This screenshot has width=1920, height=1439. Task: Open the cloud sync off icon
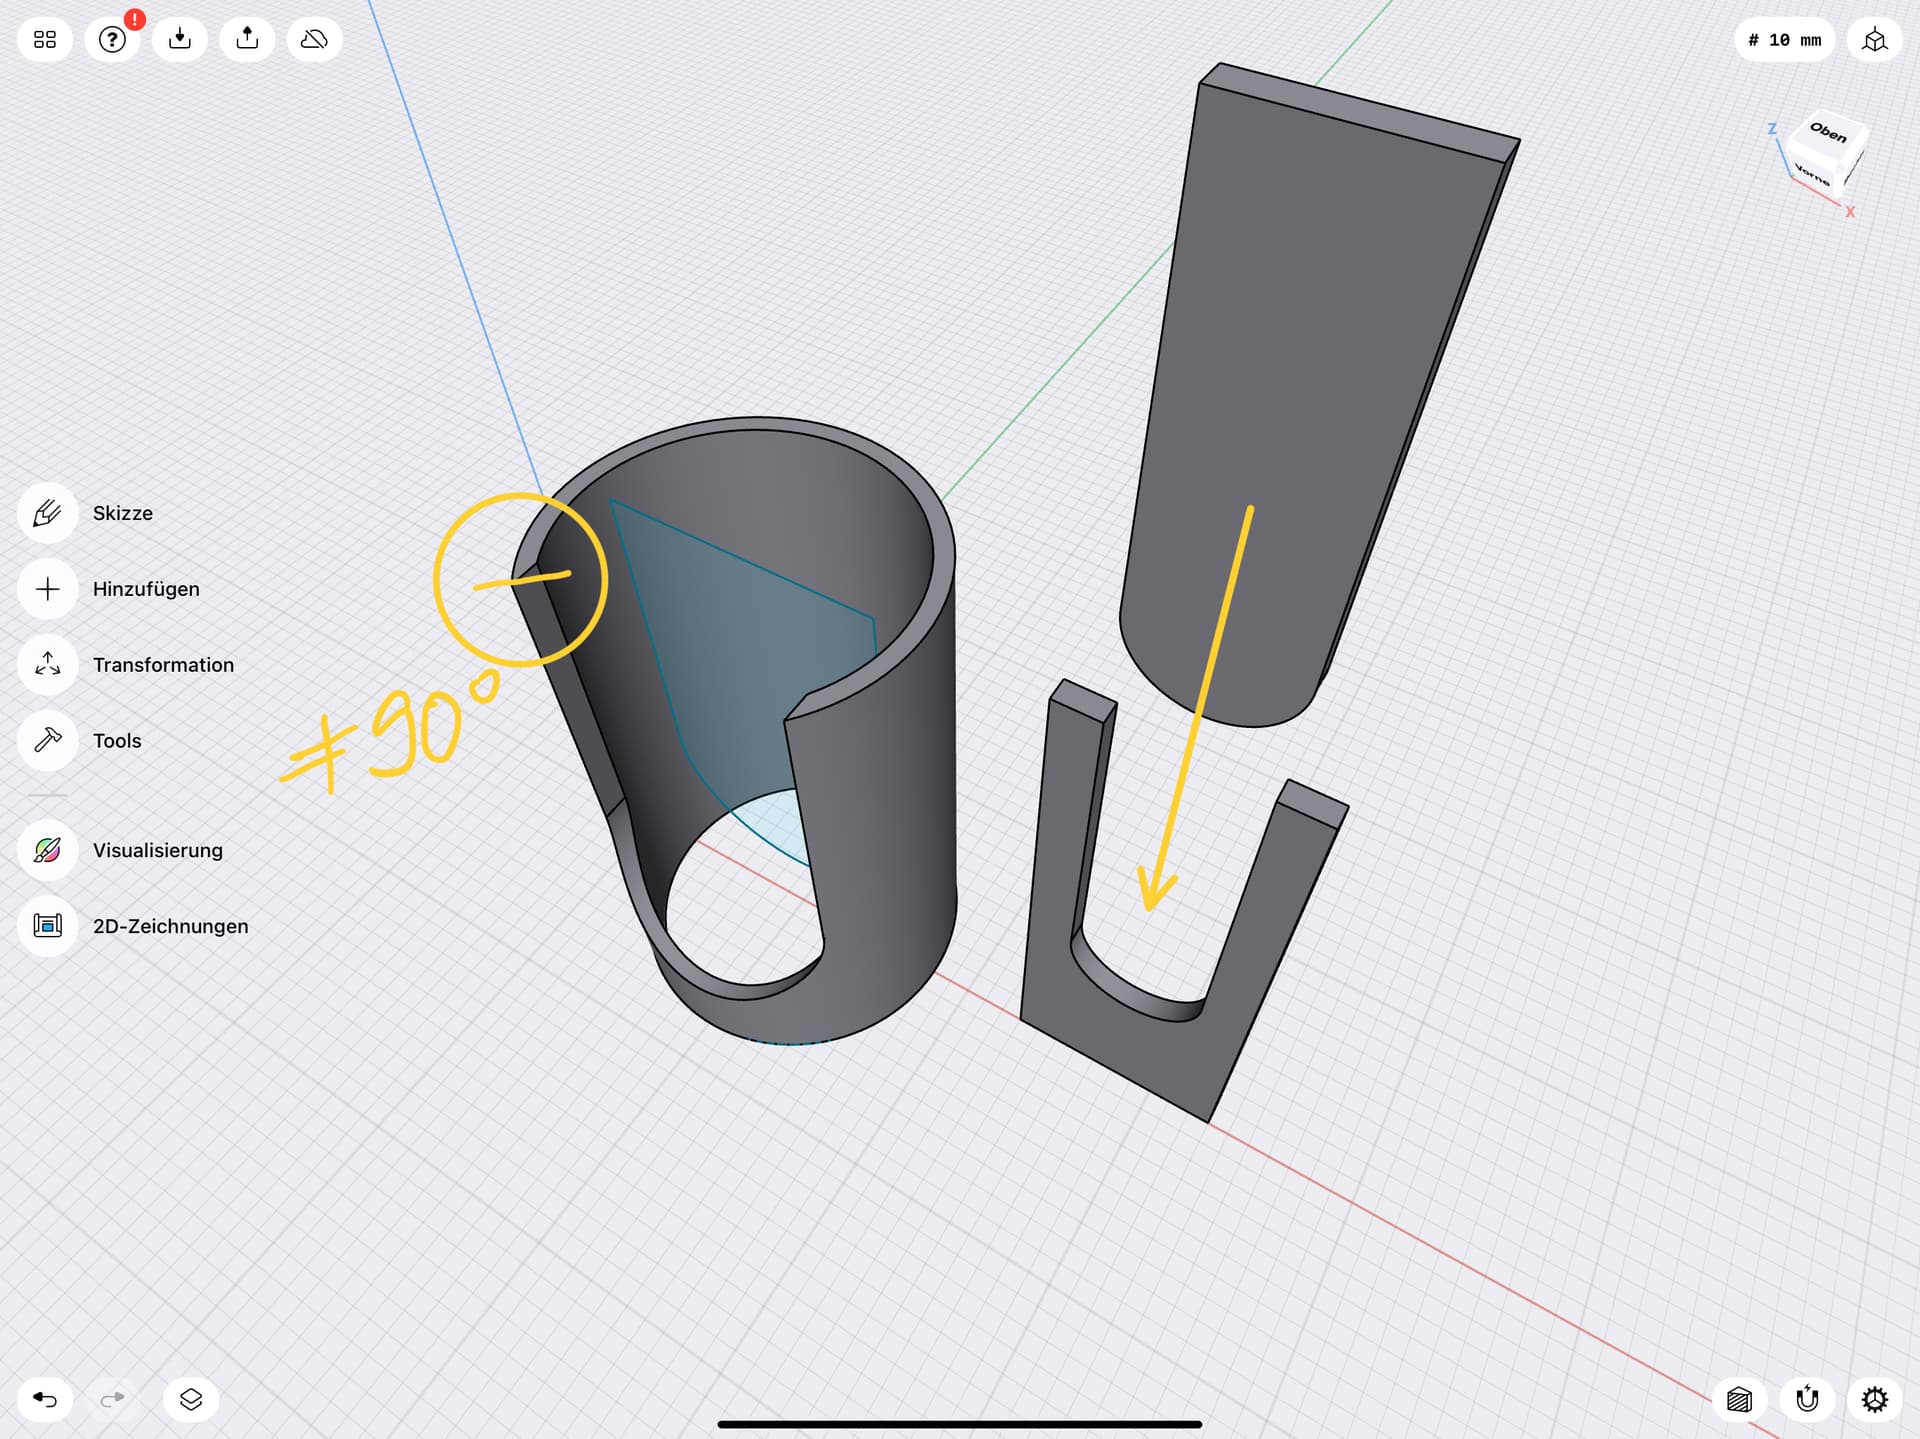[x=314, y=40]
